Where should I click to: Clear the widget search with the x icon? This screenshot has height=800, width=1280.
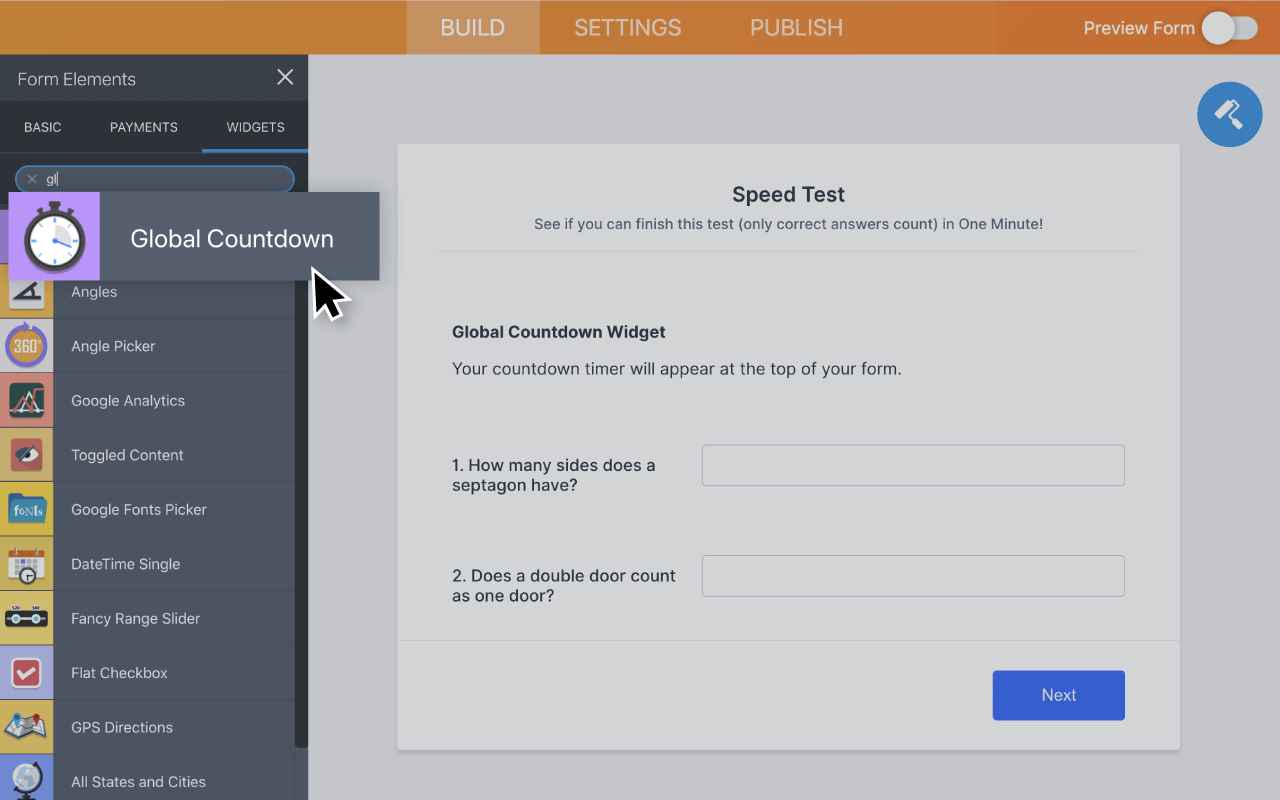pos(32,179)
